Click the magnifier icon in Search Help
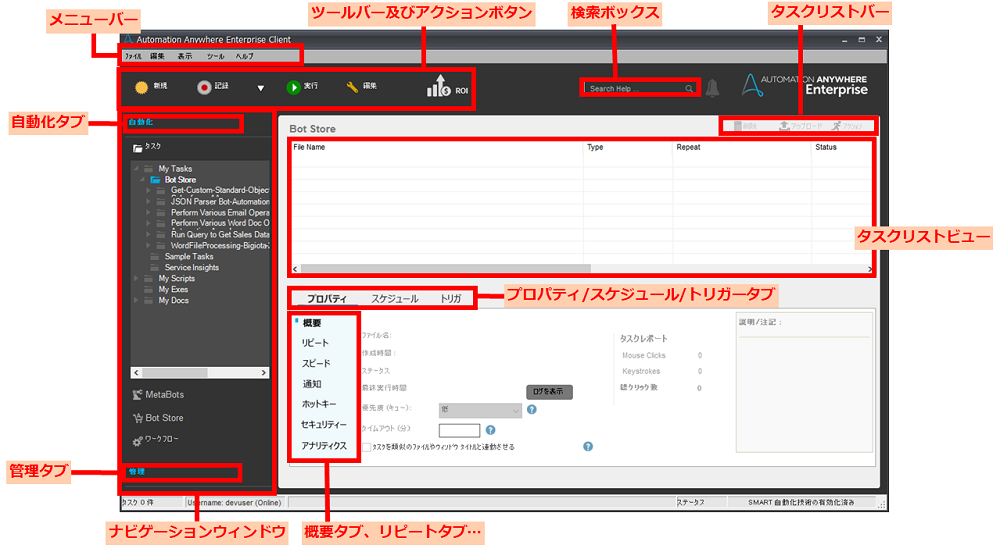 689,89
